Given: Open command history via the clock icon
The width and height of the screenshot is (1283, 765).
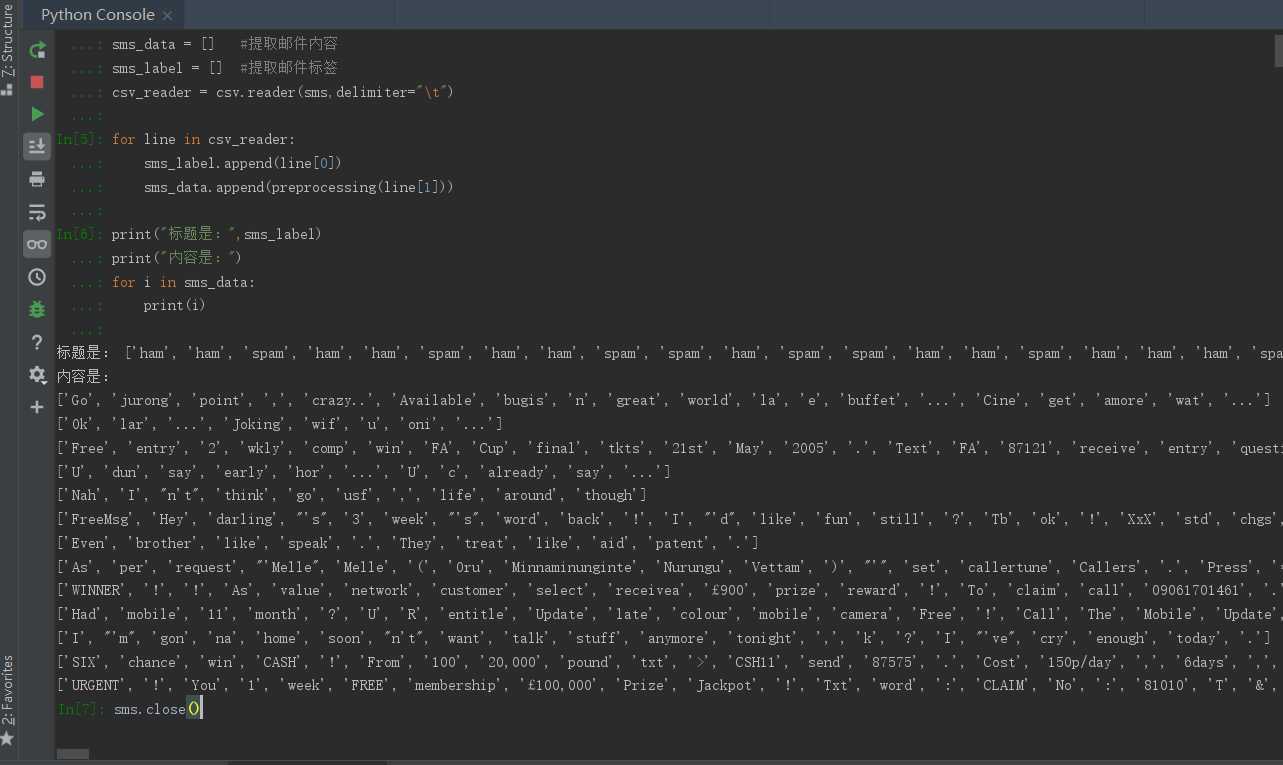Looking at the screenshot, I should click(x=37, y=277).
